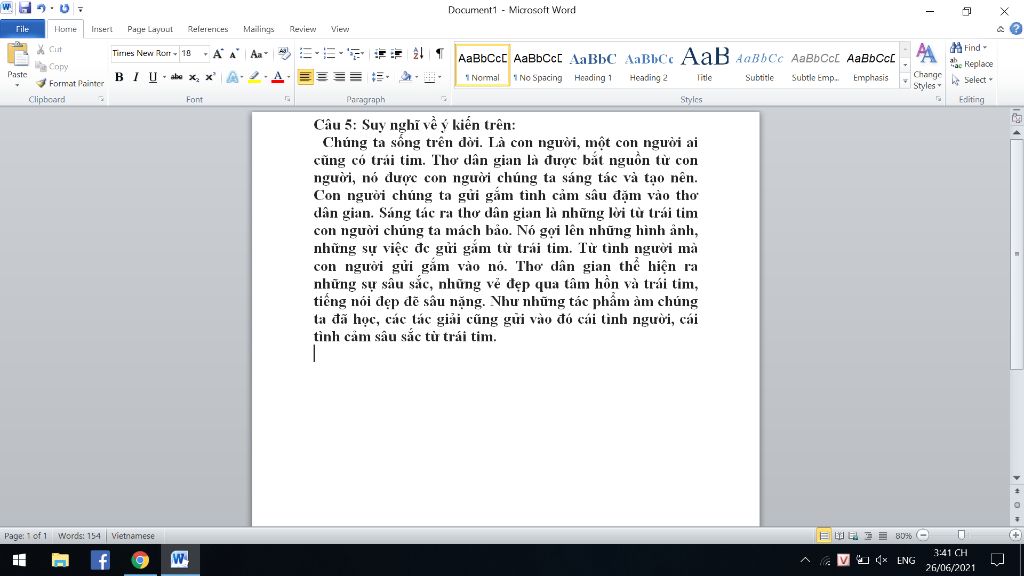Click the Words: 154 status bar counter

click(79, 536)
